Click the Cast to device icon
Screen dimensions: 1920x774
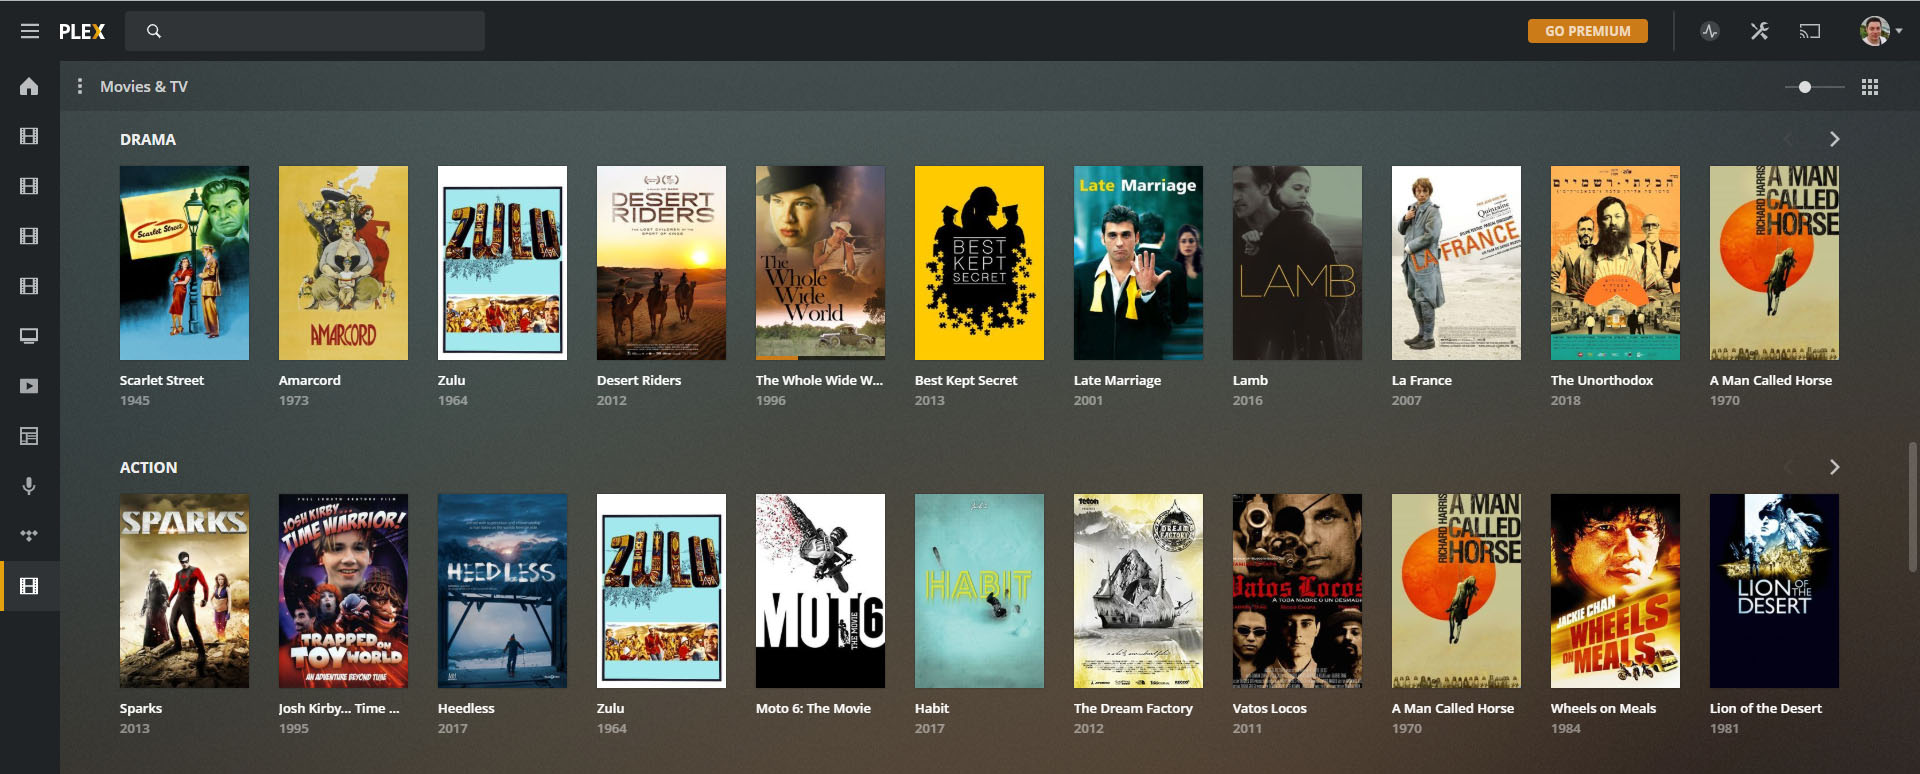pyautogui.click(x=1810, y=31)
